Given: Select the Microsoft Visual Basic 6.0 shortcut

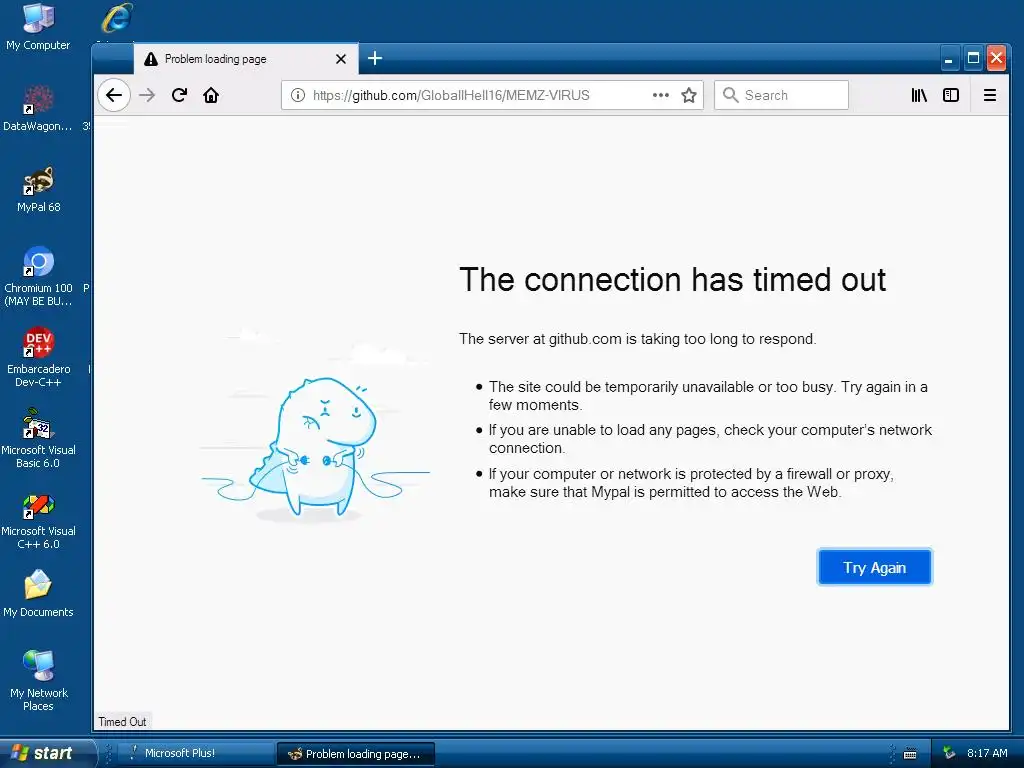Looking at the screenshot, I should click(38, 438).
